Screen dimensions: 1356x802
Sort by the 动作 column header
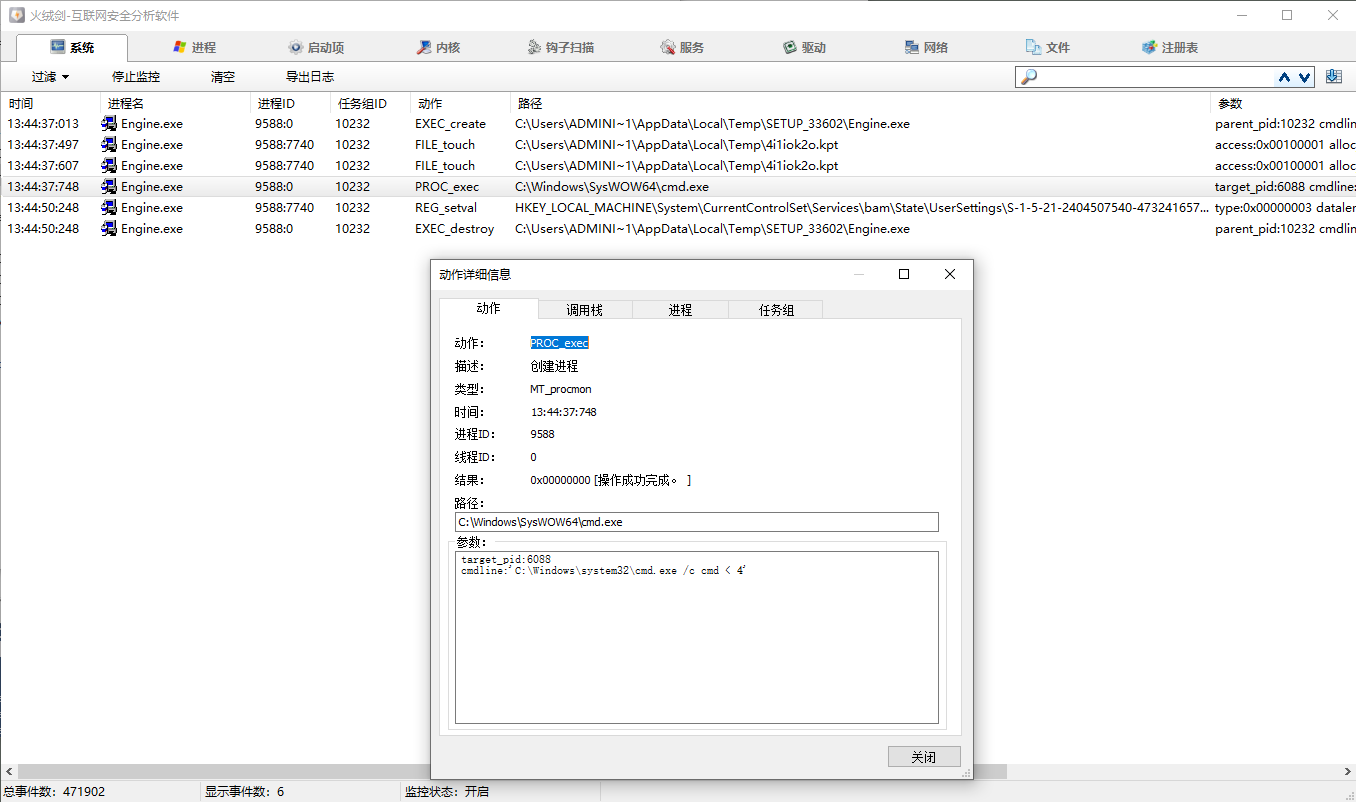(430, 103)
